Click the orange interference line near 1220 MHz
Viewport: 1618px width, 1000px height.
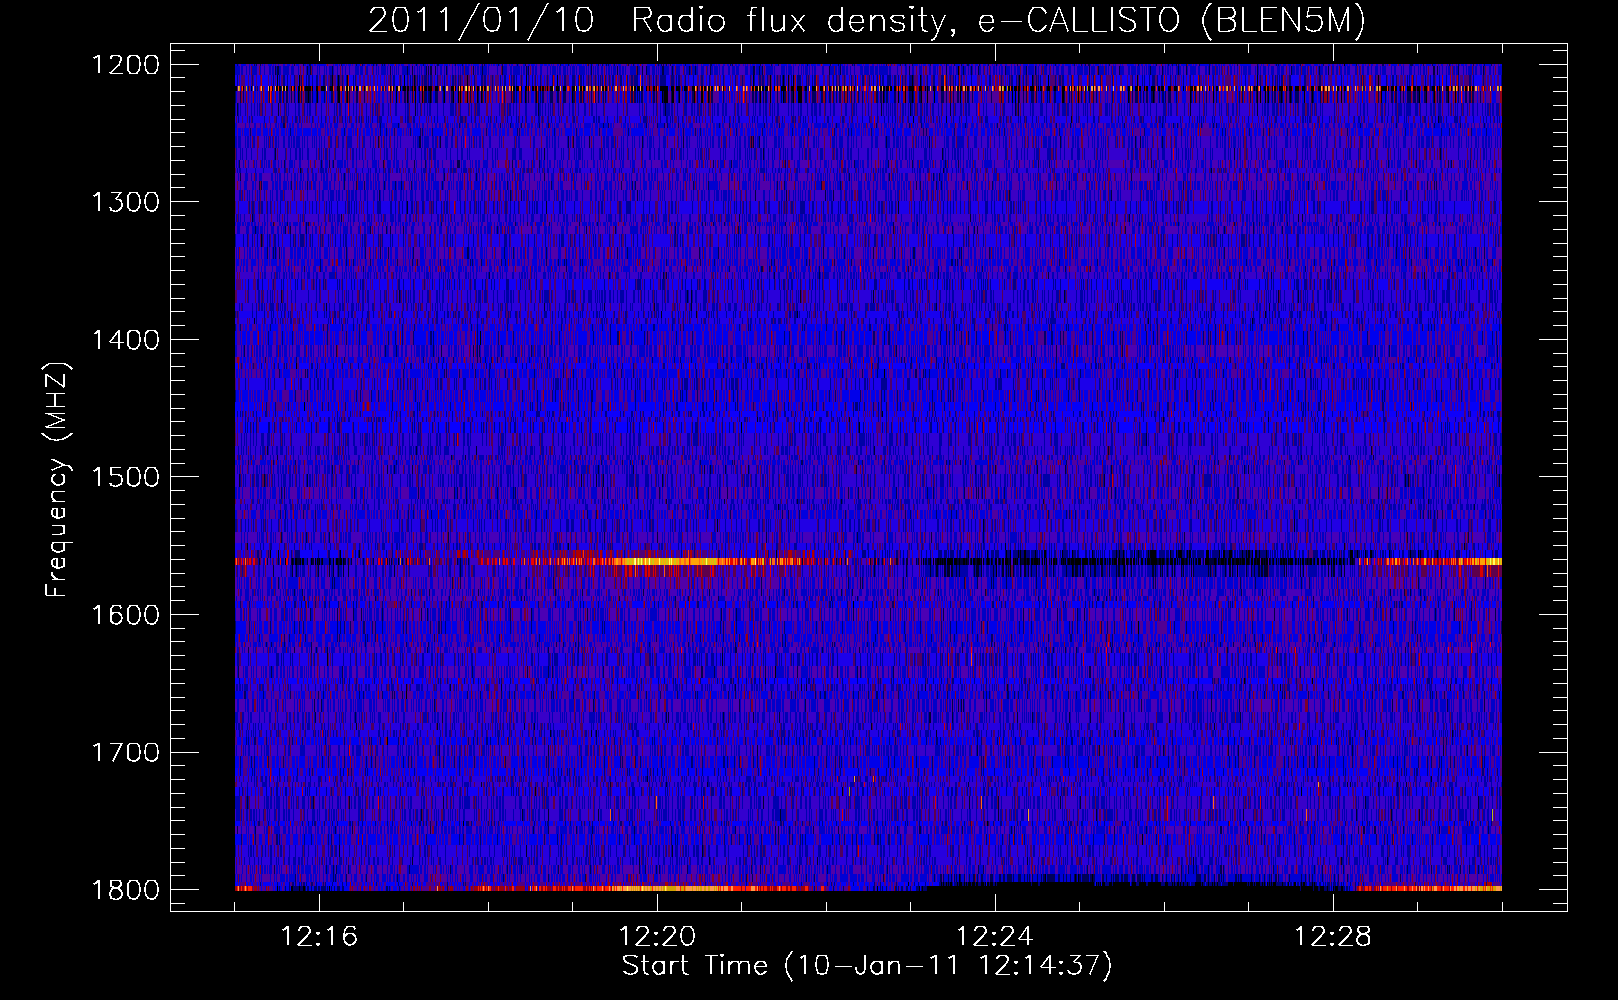coord(868,89)
